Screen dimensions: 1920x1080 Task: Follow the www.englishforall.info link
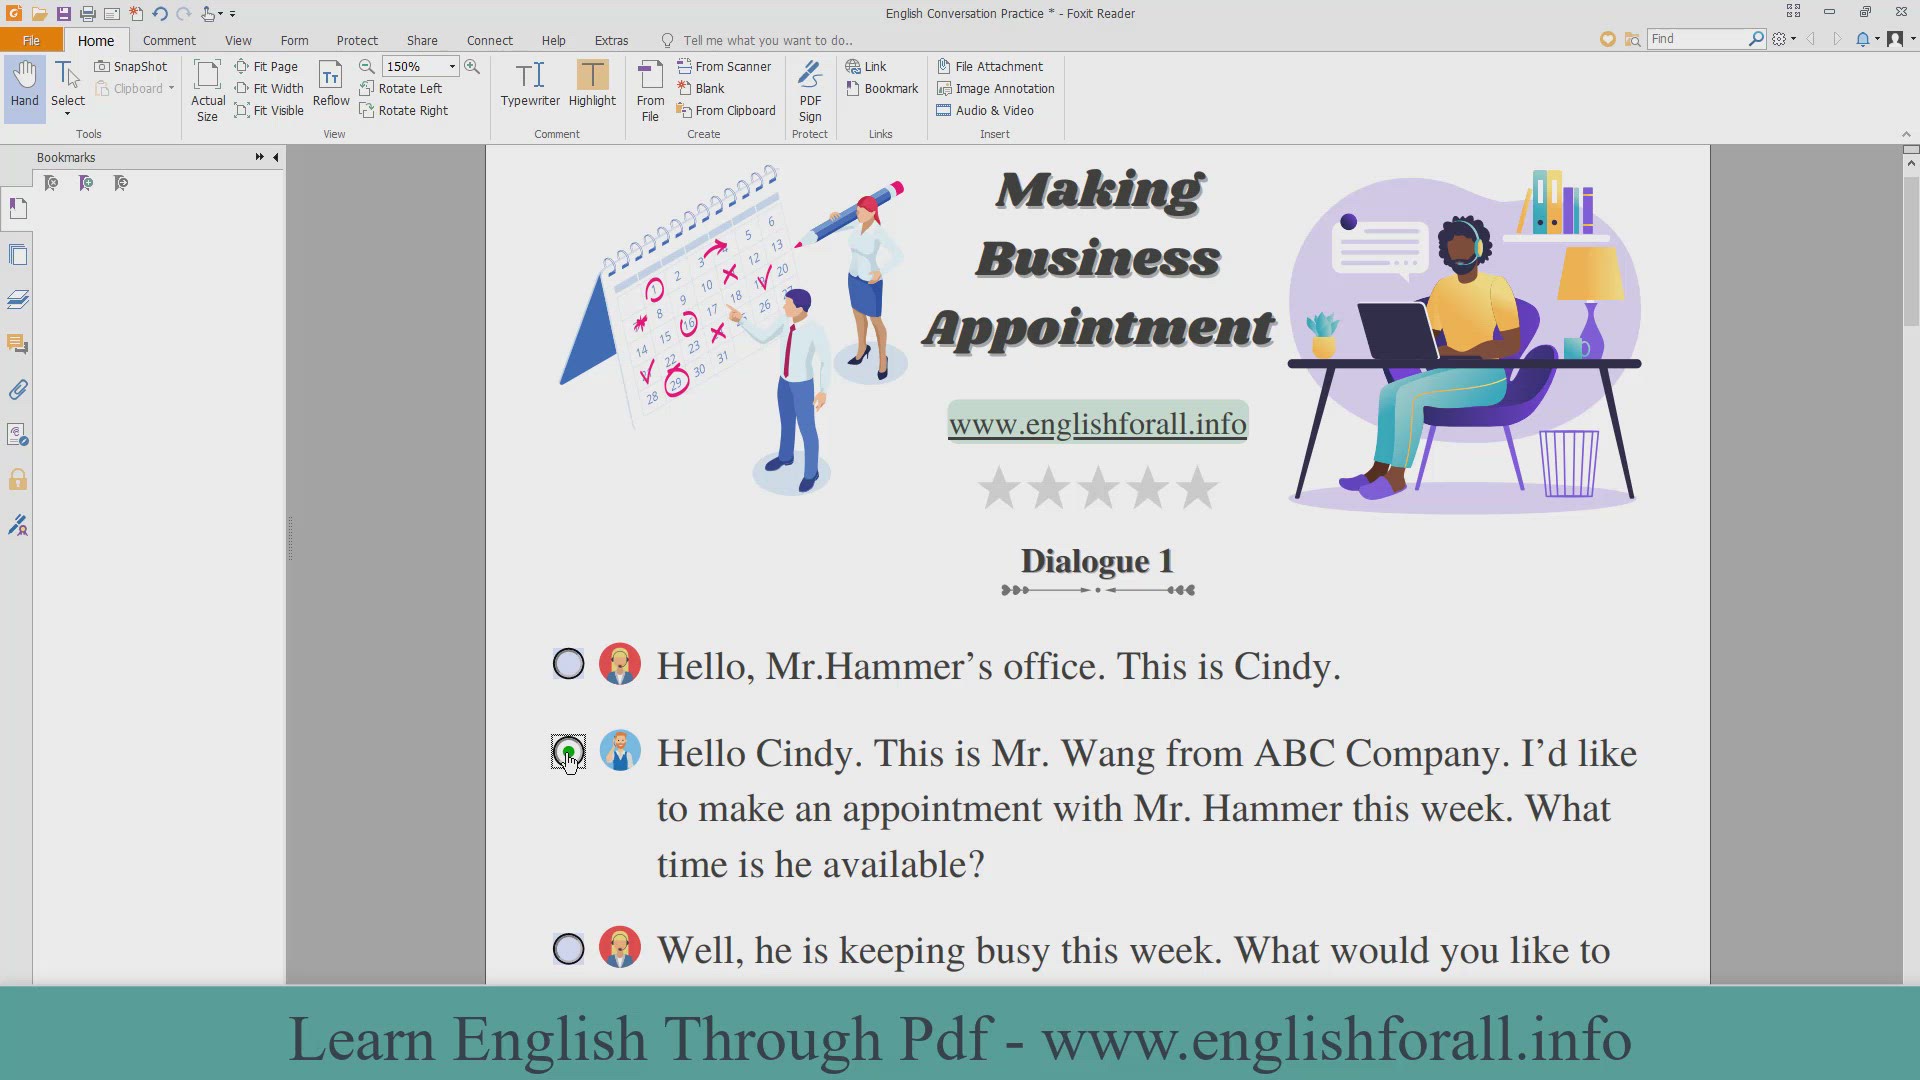point(1097,423)
